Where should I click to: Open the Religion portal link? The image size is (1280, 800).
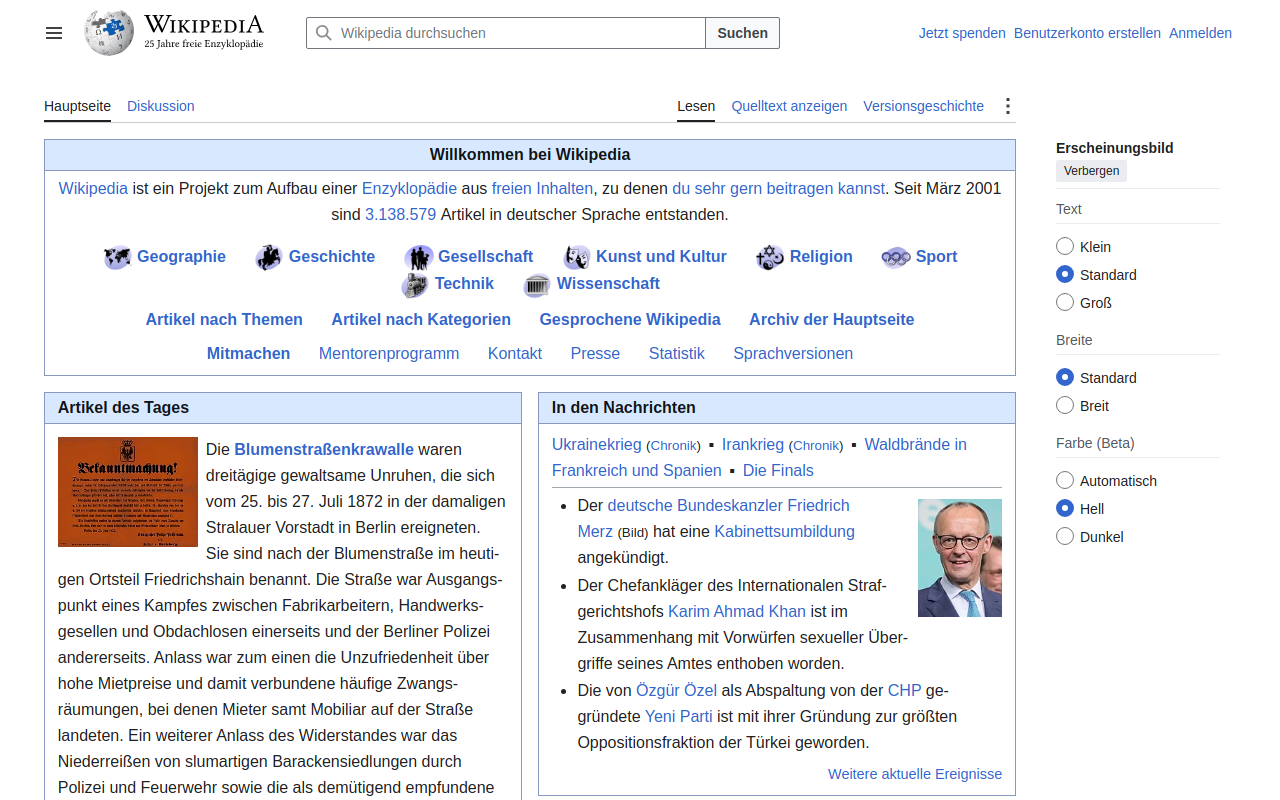click(x=821, y=257)
